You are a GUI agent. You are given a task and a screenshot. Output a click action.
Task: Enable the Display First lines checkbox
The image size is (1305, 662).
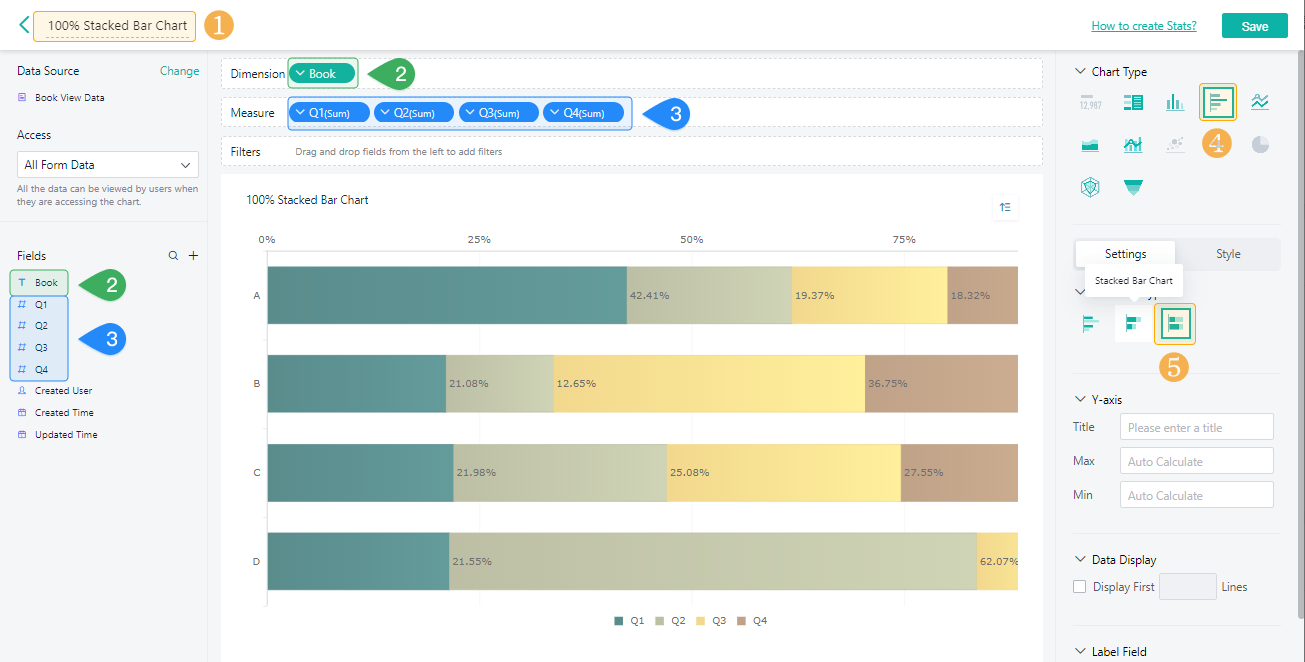pos(1080,587)
